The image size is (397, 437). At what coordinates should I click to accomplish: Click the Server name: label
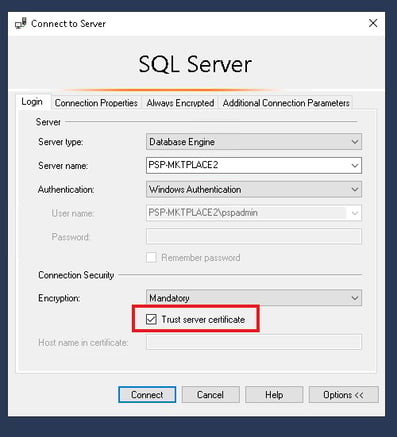63,166
